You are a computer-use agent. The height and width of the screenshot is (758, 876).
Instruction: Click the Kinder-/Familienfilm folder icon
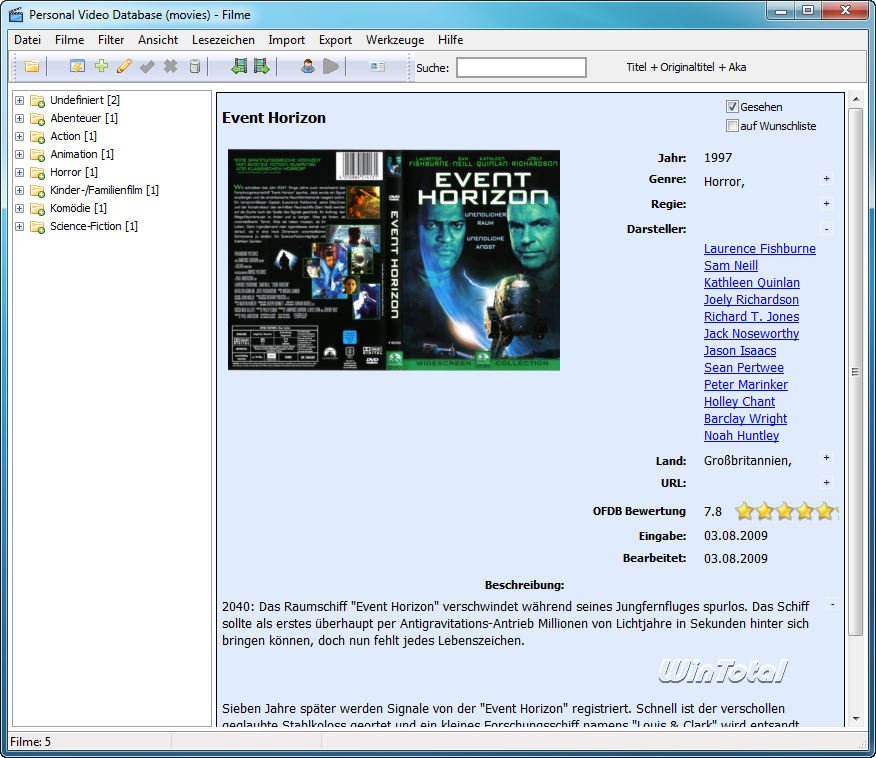coord(37,190)
